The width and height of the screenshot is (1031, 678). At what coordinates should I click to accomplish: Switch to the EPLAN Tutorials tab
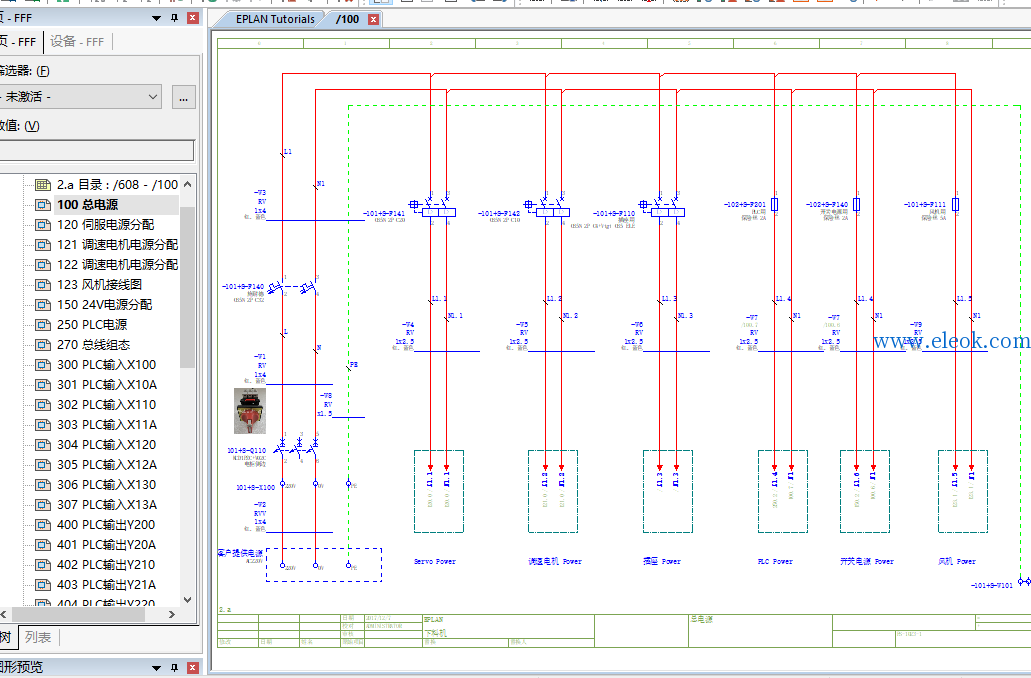(x=275, y=19)
